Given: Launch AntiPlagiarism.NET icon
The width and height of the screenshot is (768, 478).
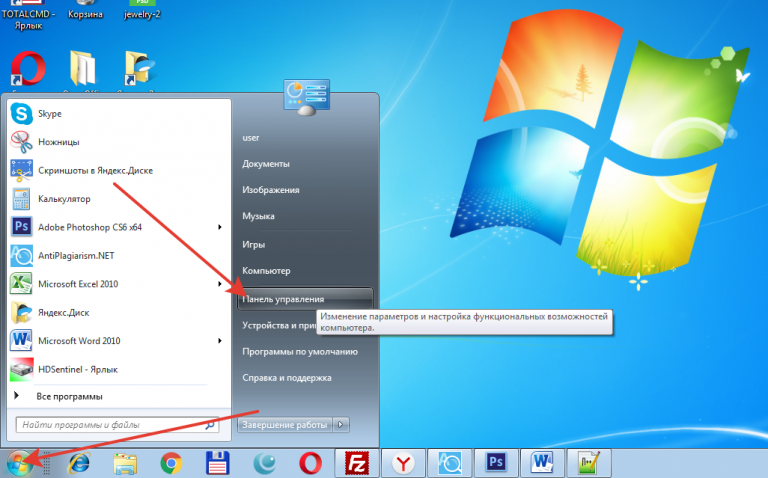Looking at the screenshot, I should pos(22,256).
